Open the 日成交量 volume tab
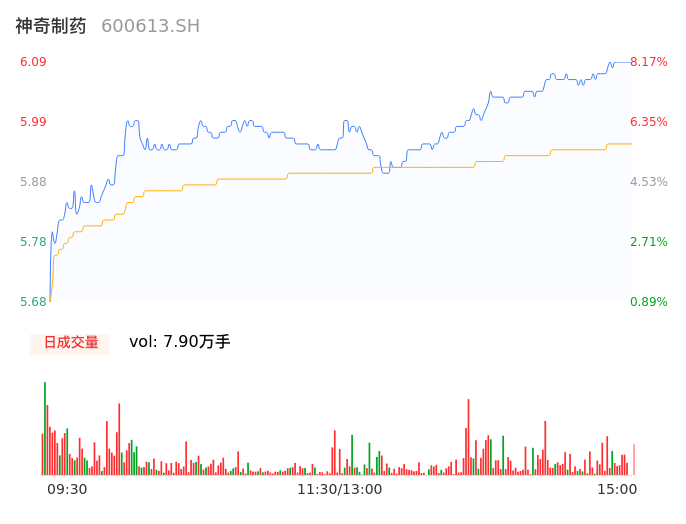 pos(70,343)
